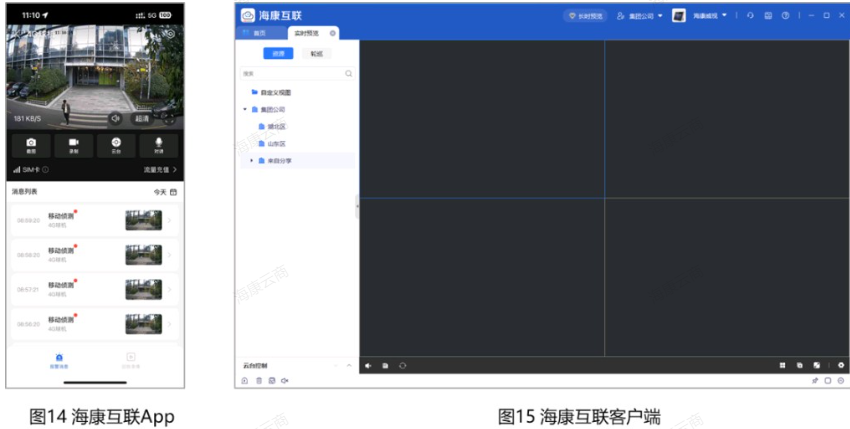The width and height of the screenshot is (850, 429).
Task: Select the 轮巡 patrol button
Action: [317, 54]
